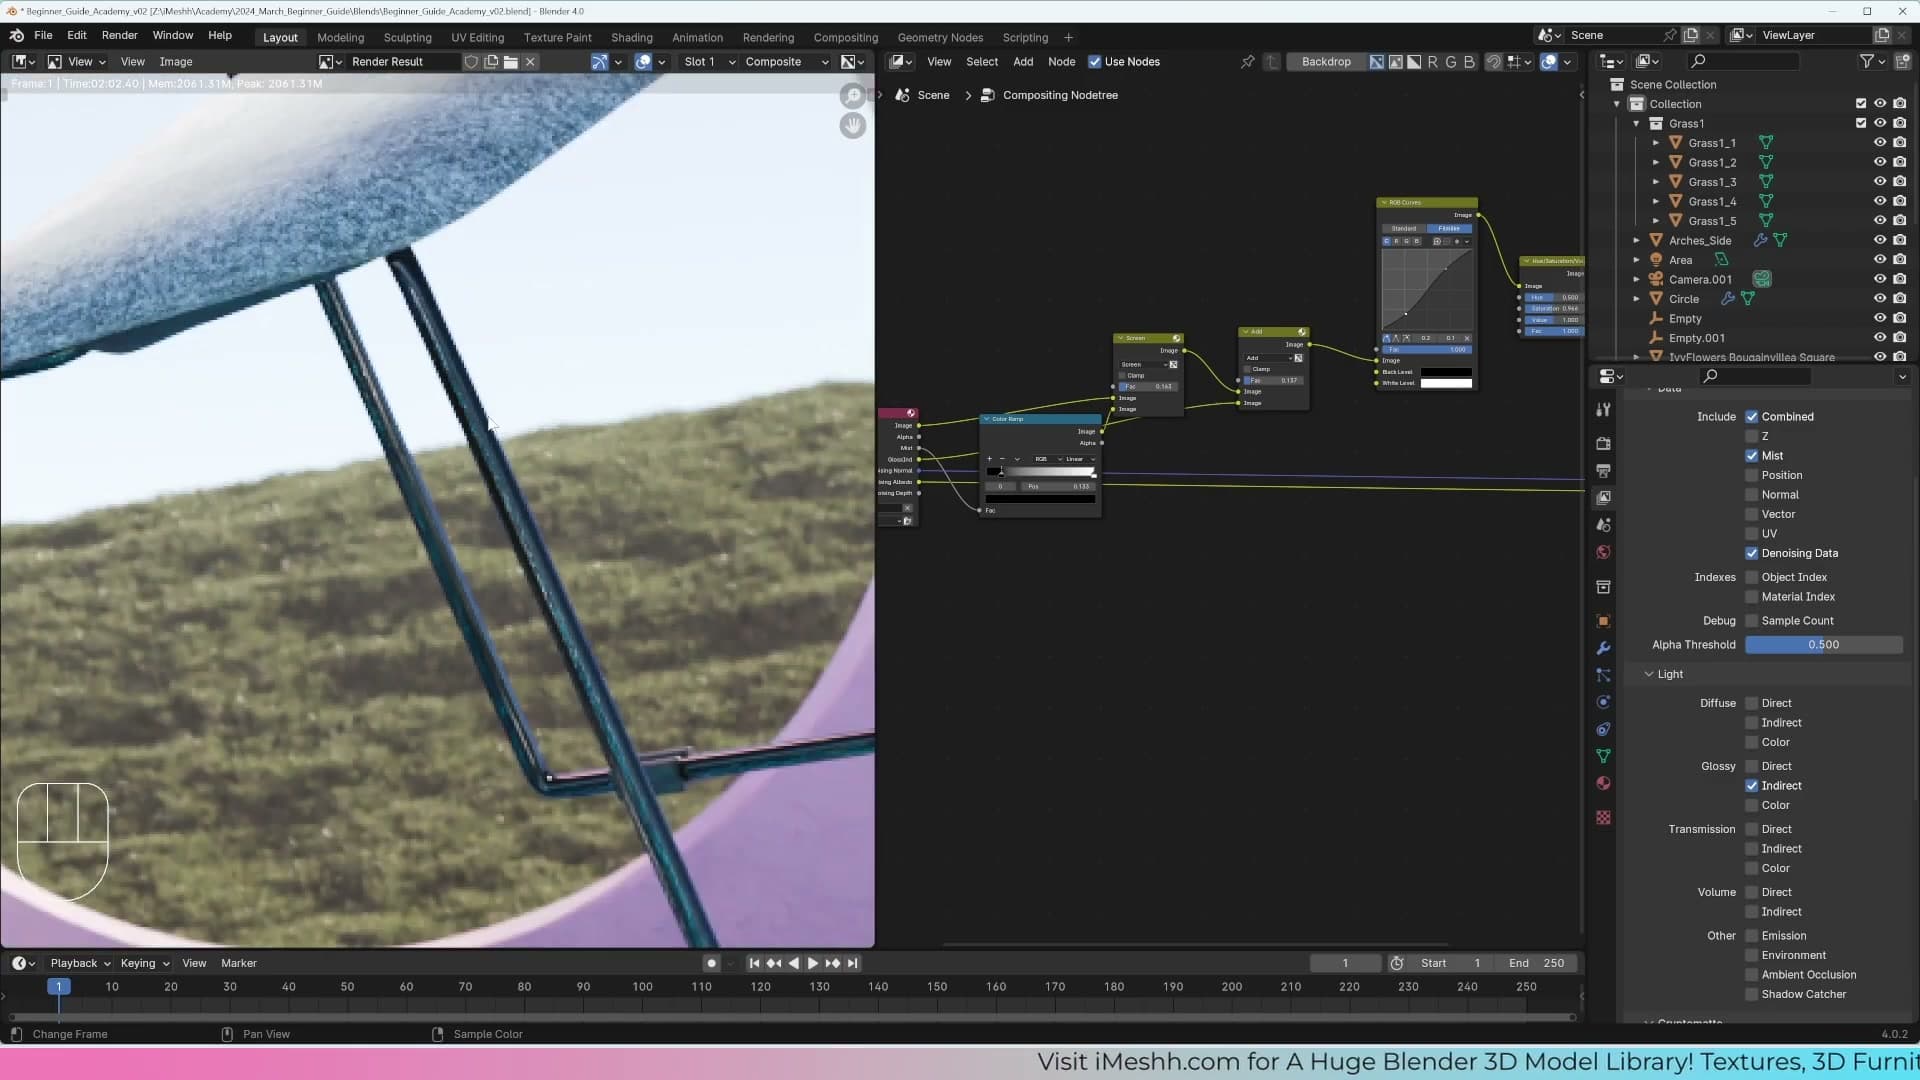Show blue channel B in backdrop

point(1469,62)
